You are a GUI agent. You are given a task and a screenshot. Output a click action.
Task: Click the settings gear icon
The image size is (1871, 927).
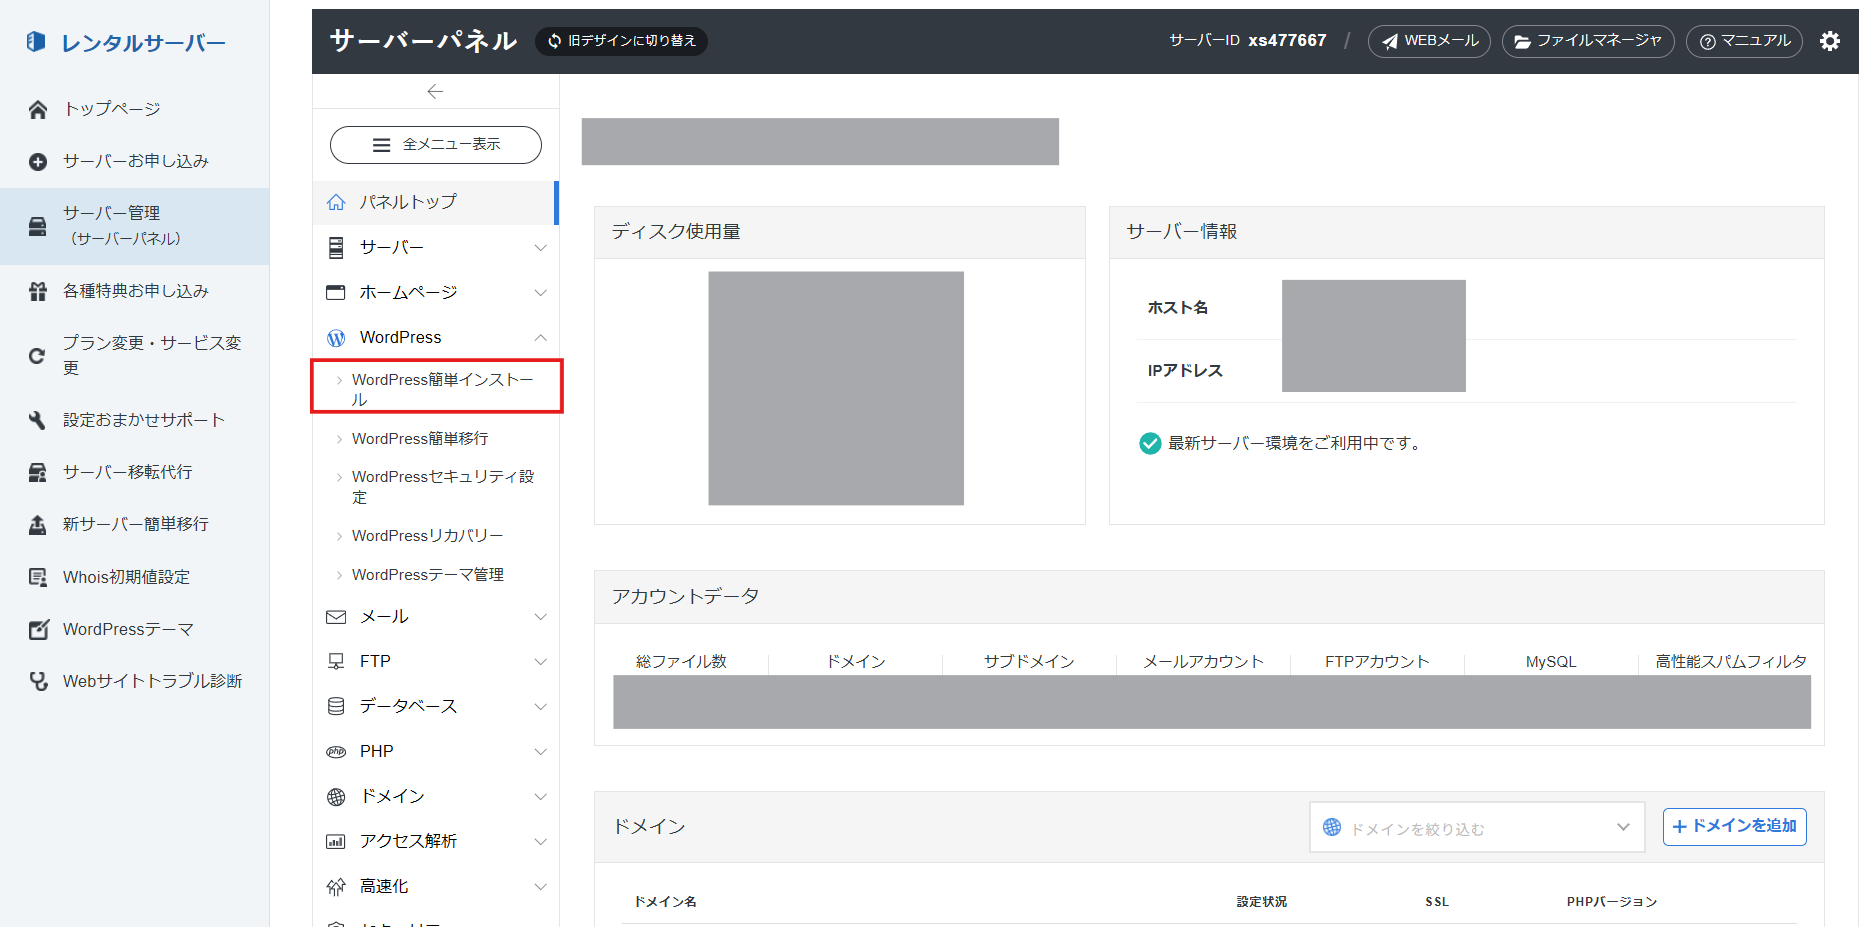point(1830,41)
